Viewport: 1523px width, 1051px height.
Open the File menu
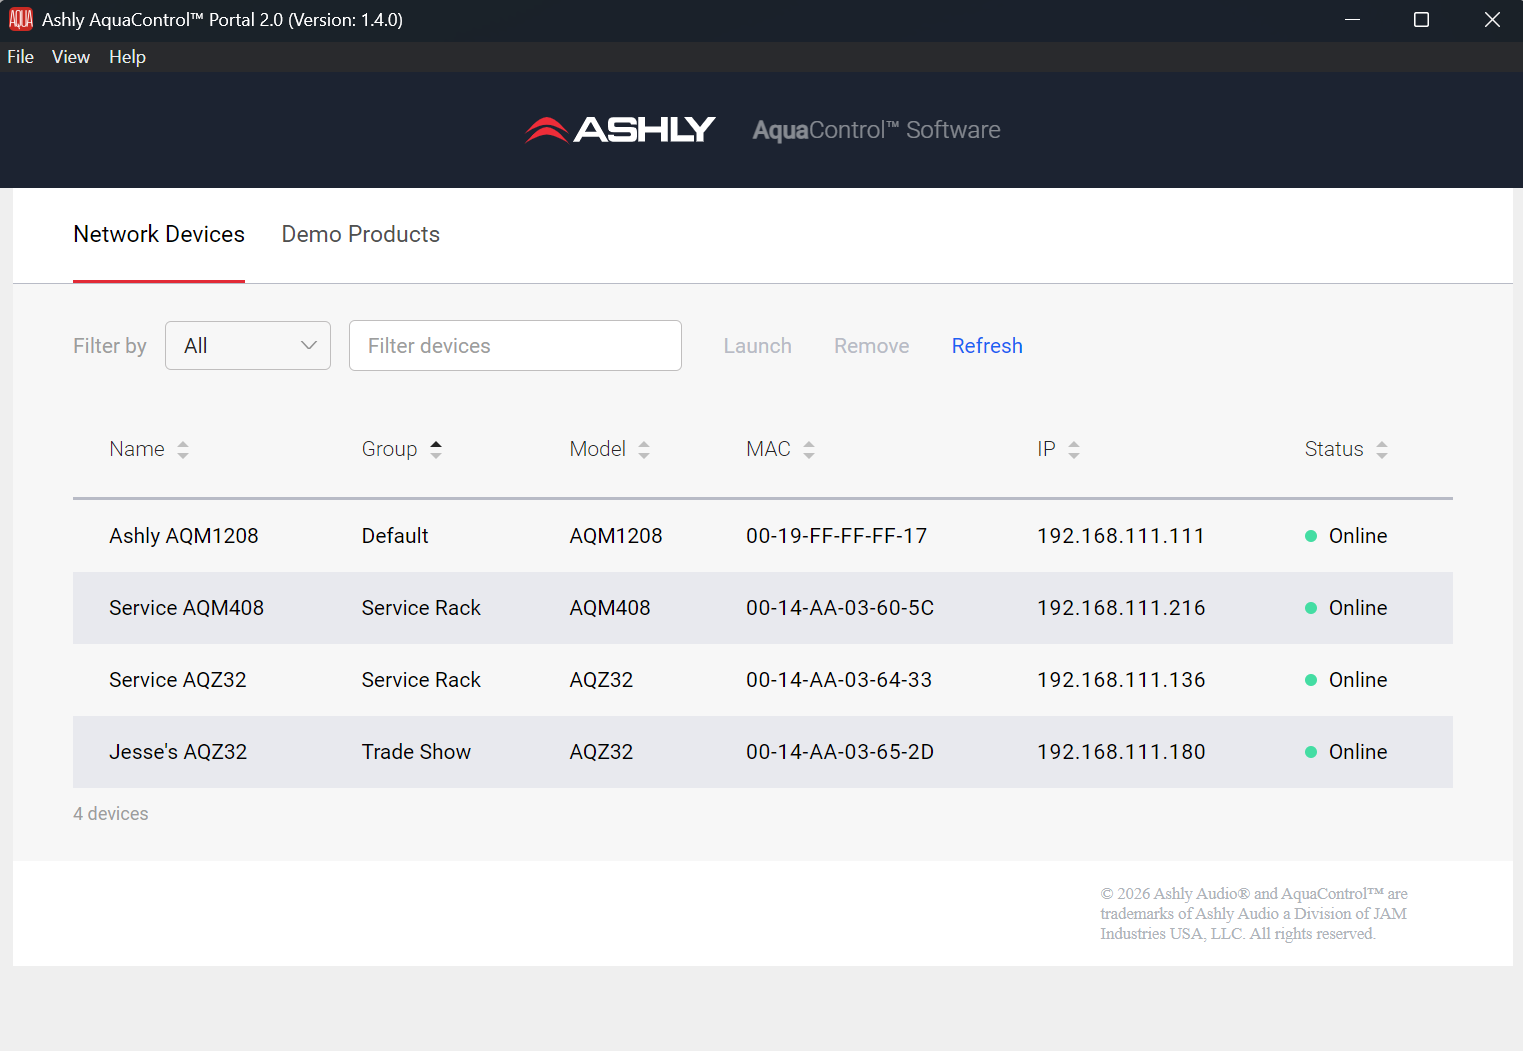(x=20, y=57)
